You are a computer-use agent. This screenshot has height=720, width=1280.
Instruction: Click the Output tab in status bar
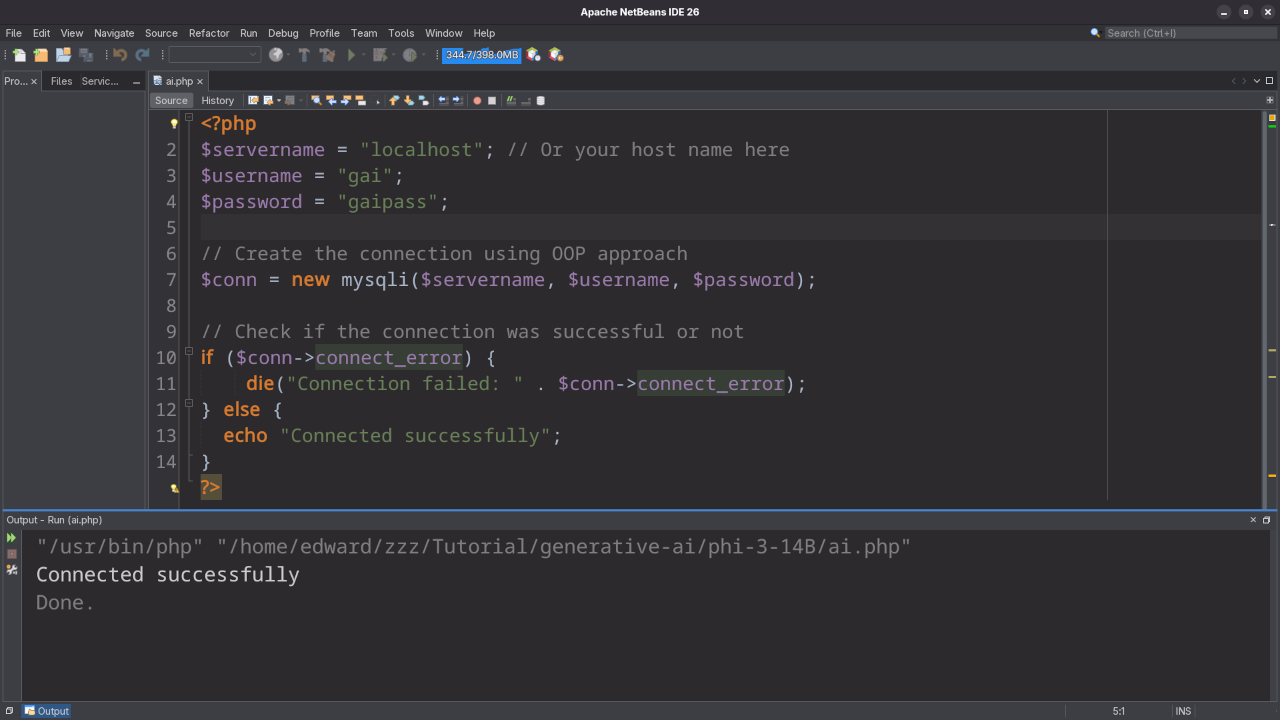[x=47, y=711]
